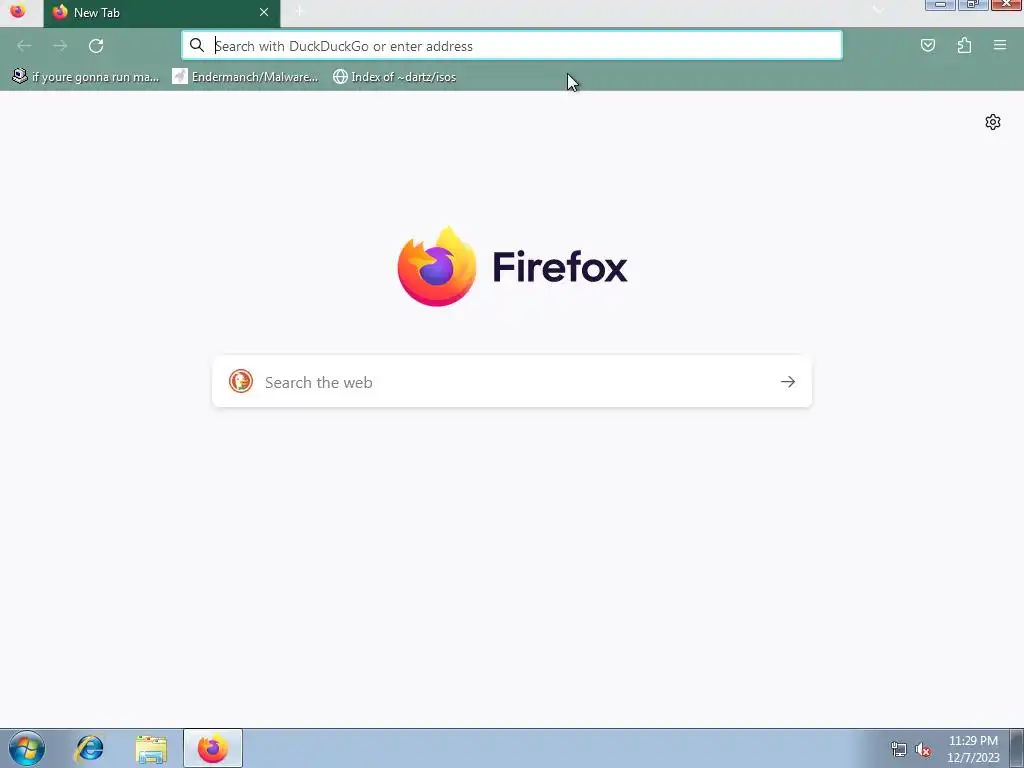The width and height of the screenshot is (1024, 768).
Task: Click the Firefox taskbar button
Action: pos(213,748)
